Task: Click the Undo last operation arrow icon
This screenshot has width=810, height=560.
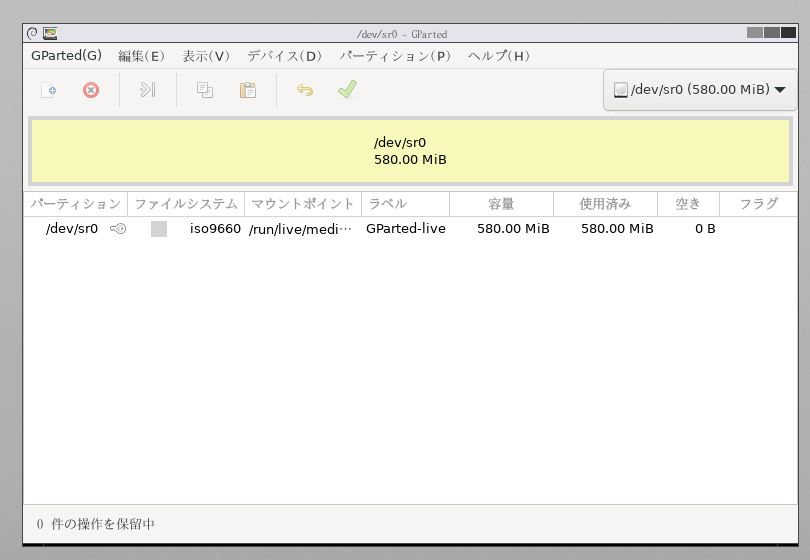Action: point(305,90)
